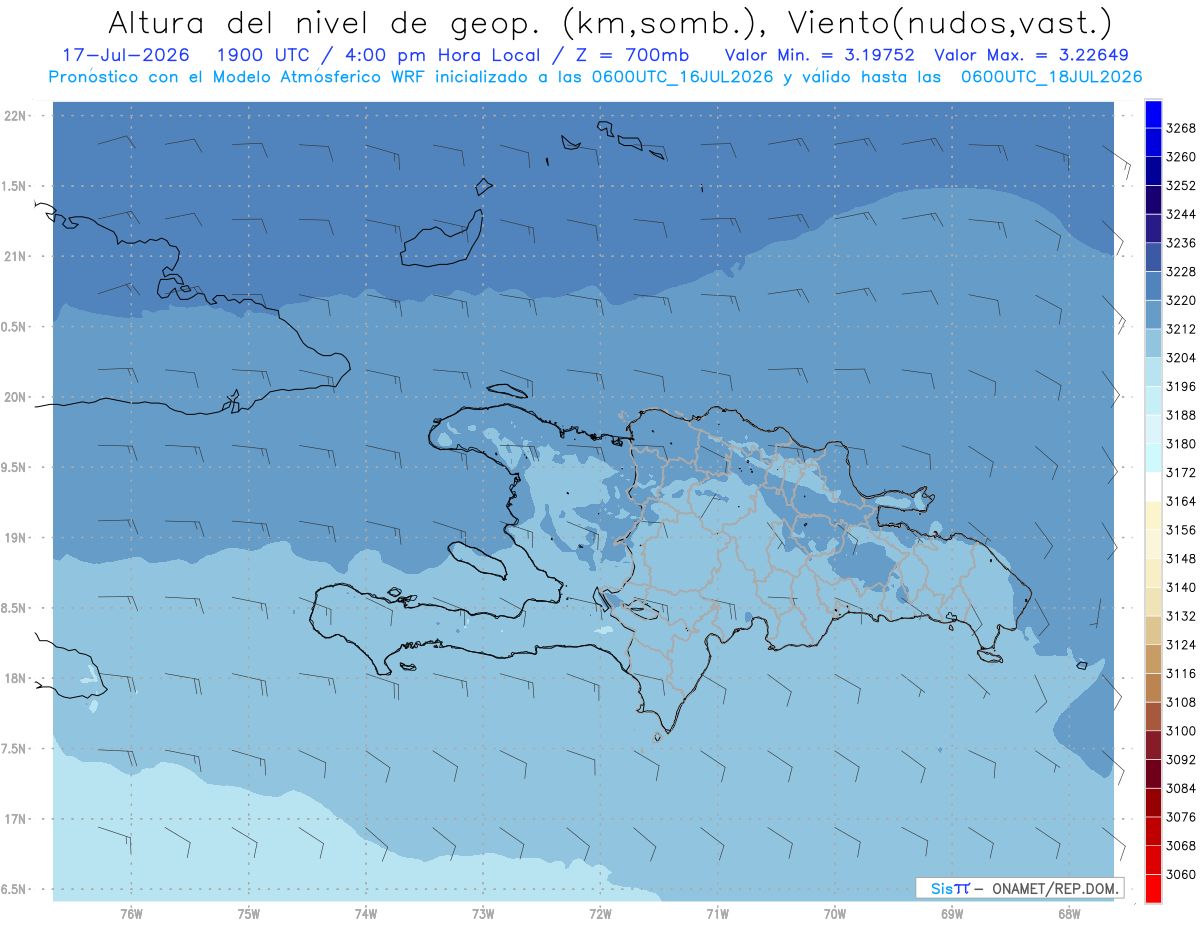Click the '3268' colorbar label
Viewport: 1200px width, 927px height.
pos(1181,128)
